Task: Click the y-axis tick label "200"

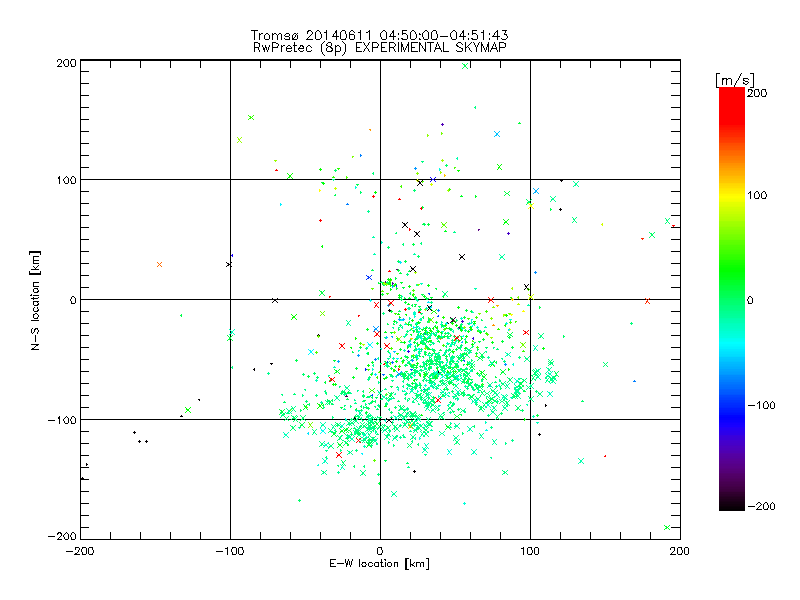Action: [x=66, y=63]
